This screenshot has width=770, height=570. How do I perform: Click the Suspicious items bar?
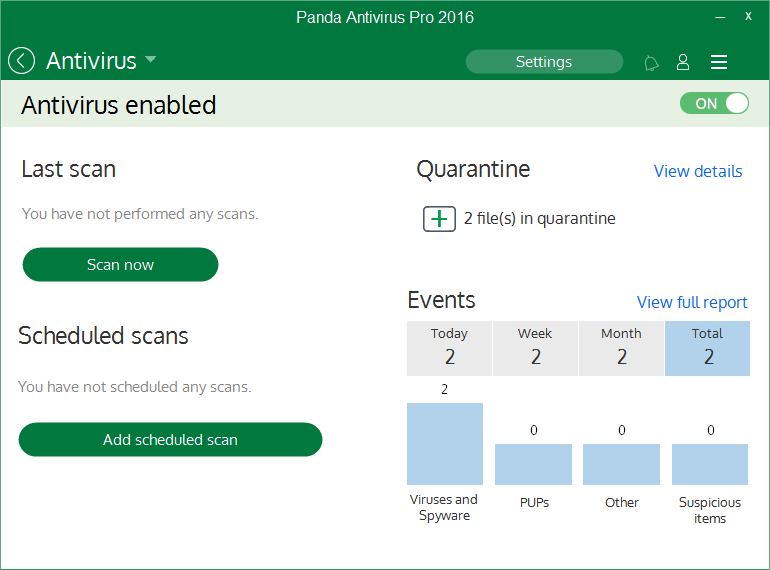pos(709,464)
